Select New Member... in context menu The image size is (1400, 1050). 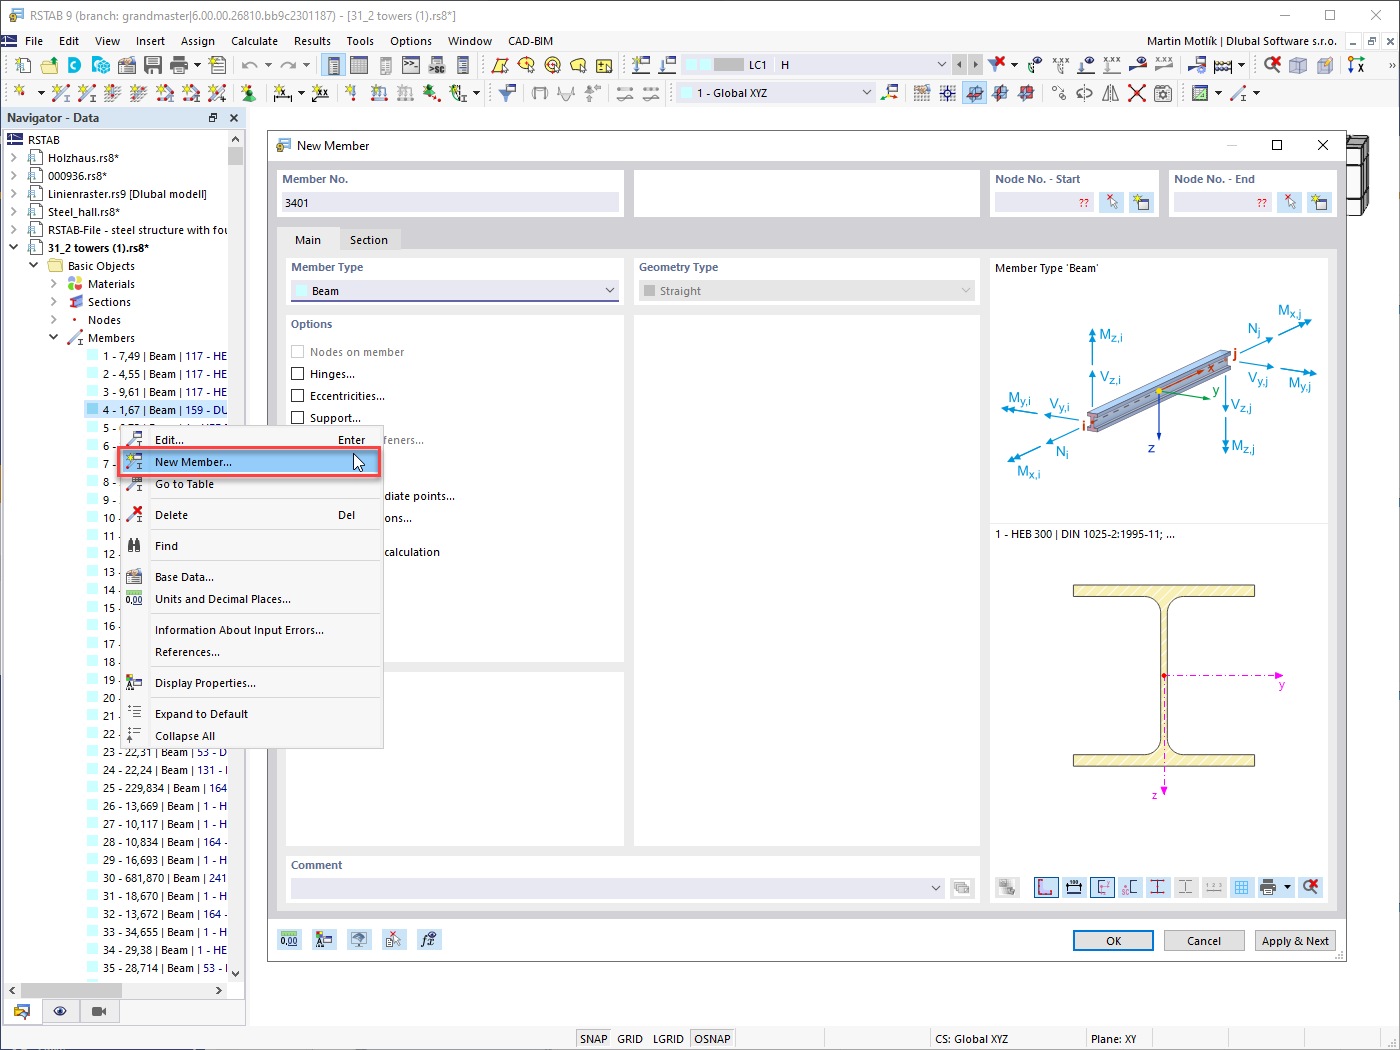250,462
